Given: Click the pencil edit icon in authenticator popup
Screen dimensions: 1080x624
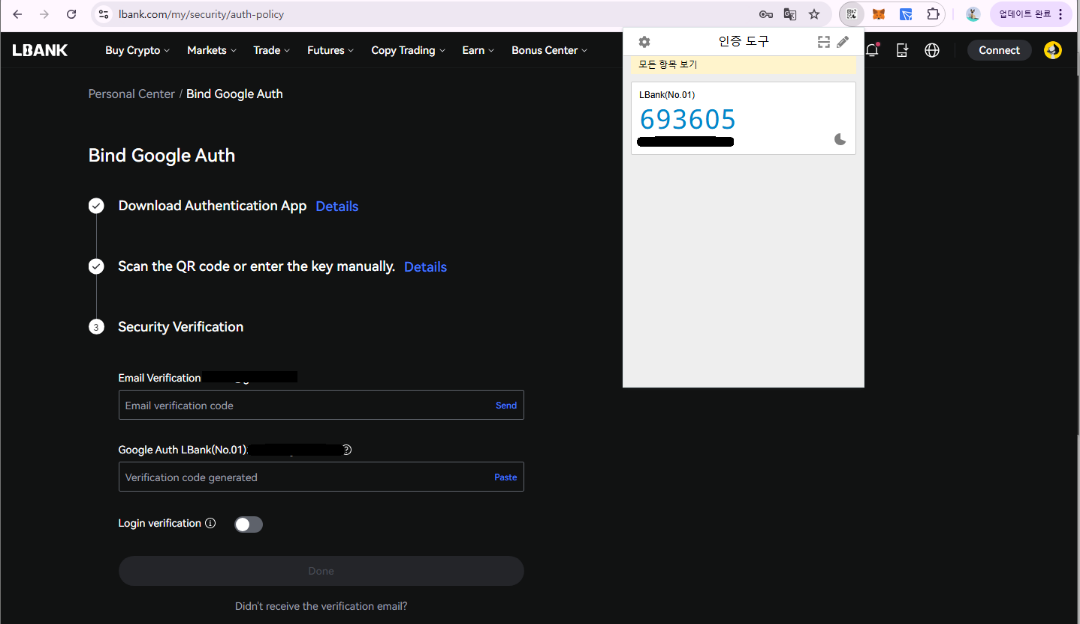Looking at the screenshot, I should point(843,42).
